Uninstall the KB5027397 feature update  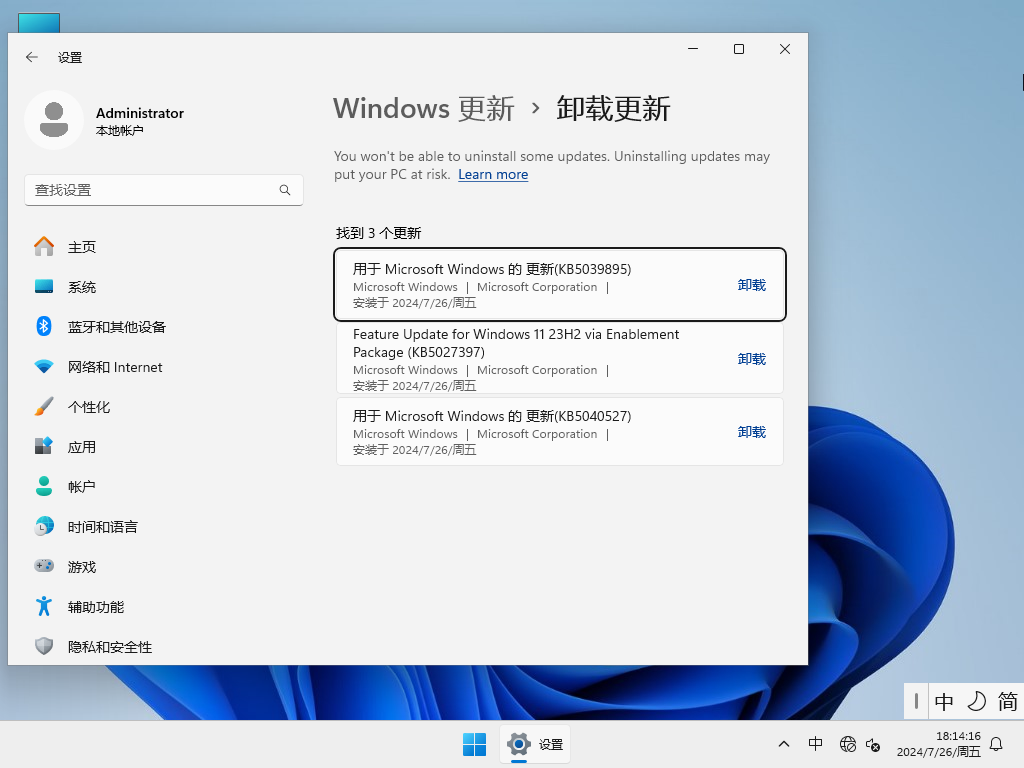click(751, 358)
